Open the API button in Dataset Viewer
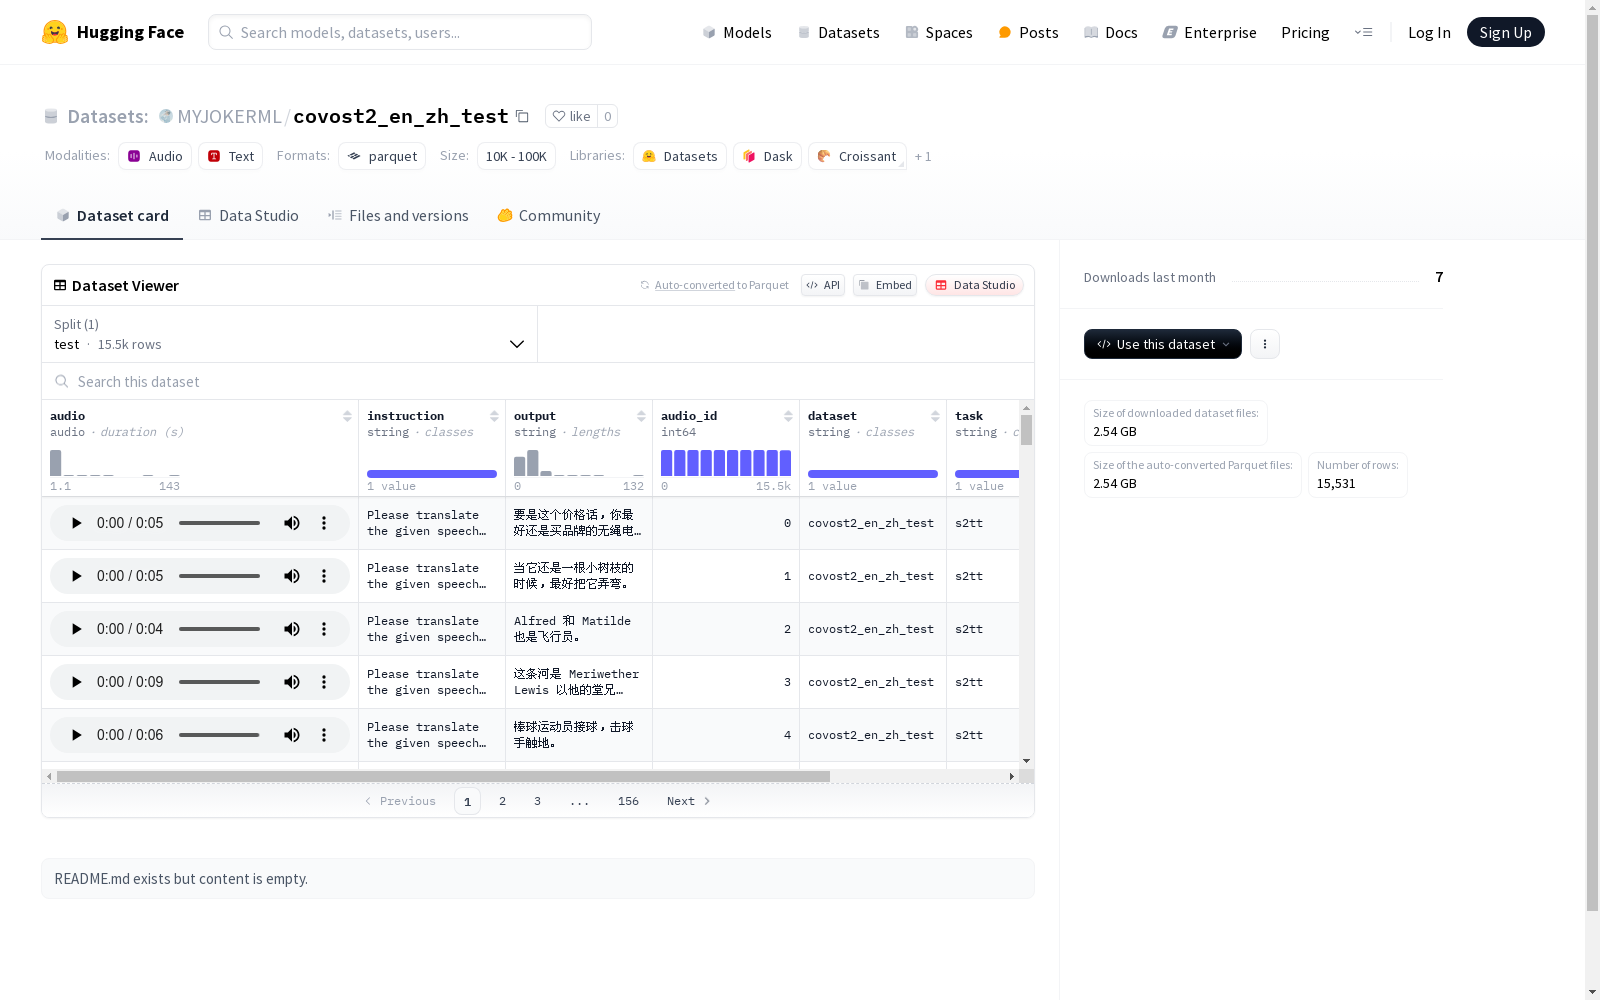The height and width of the screenshot is (1000, 1600). [x=823, y=285]
